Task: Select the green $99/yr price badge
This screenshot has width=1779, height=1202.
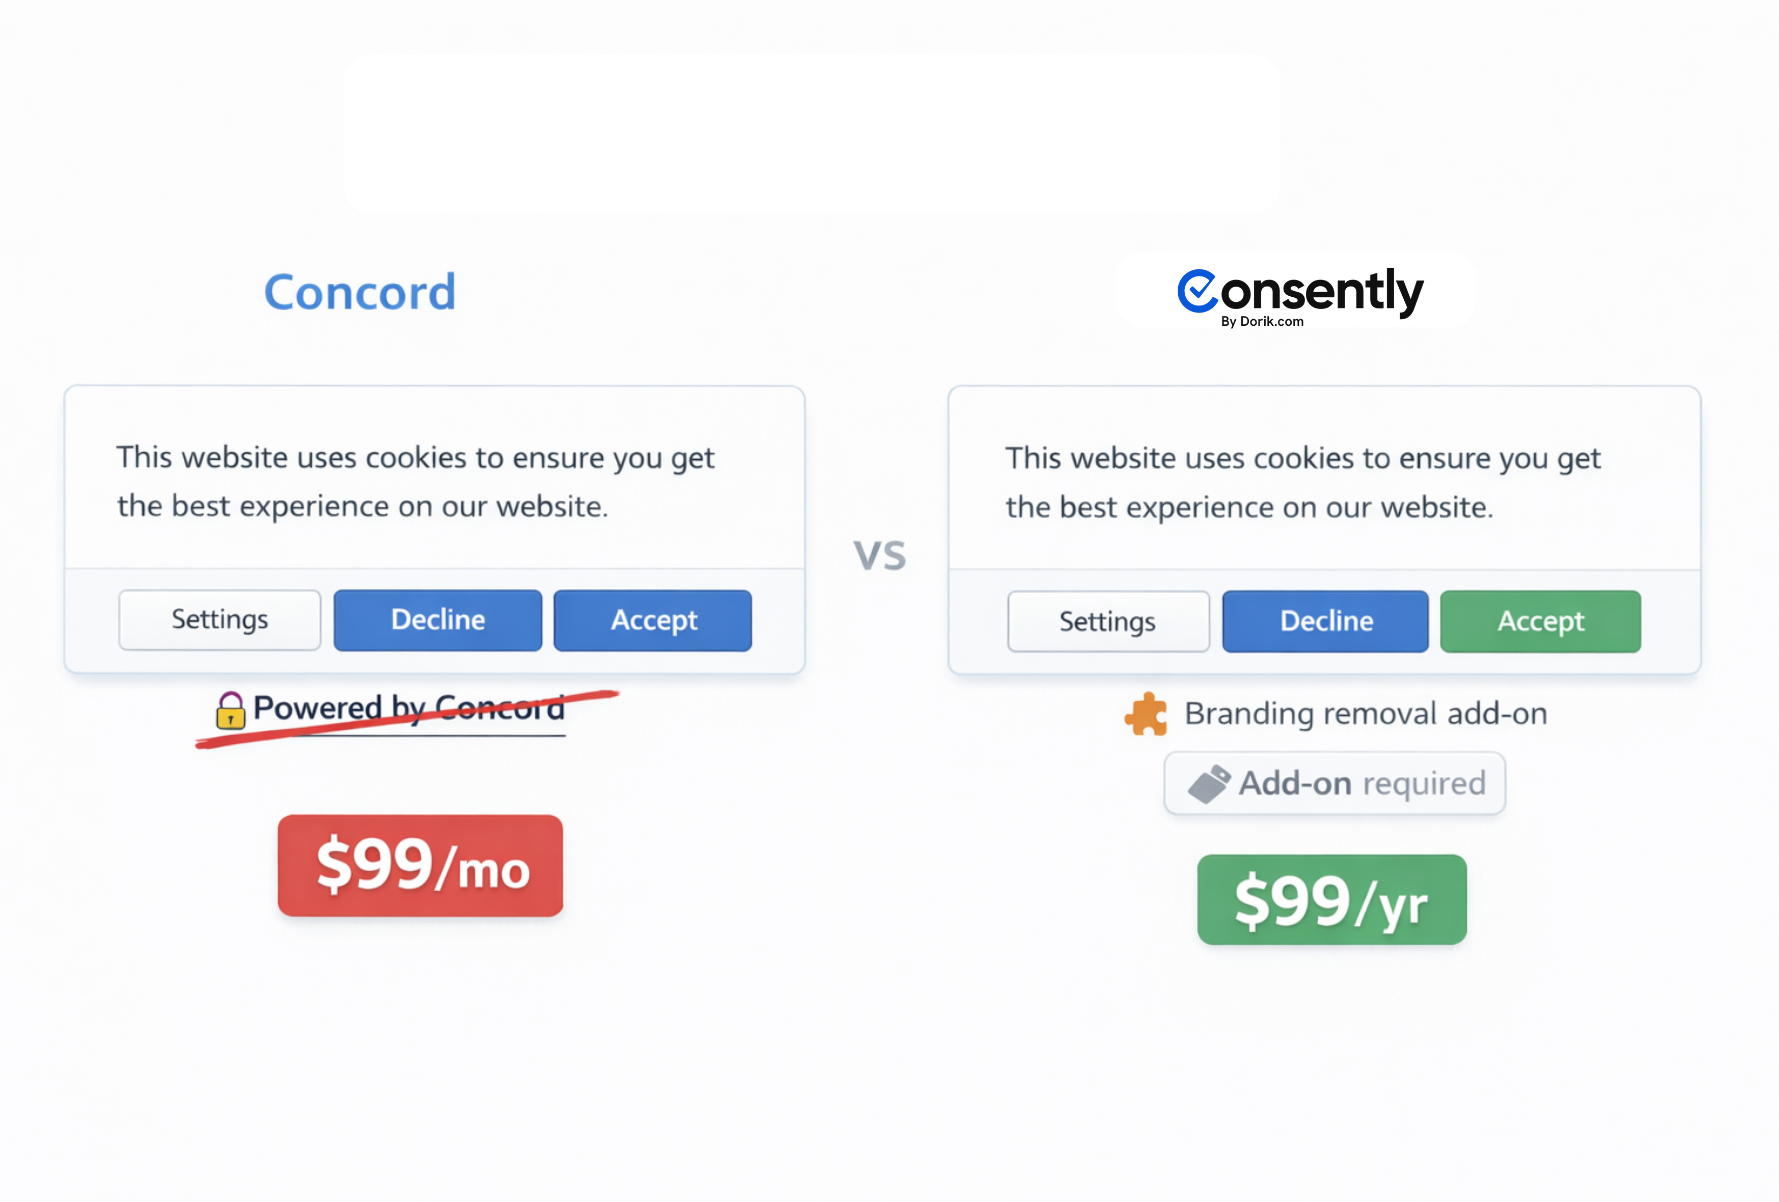Action: point(1332,900)
